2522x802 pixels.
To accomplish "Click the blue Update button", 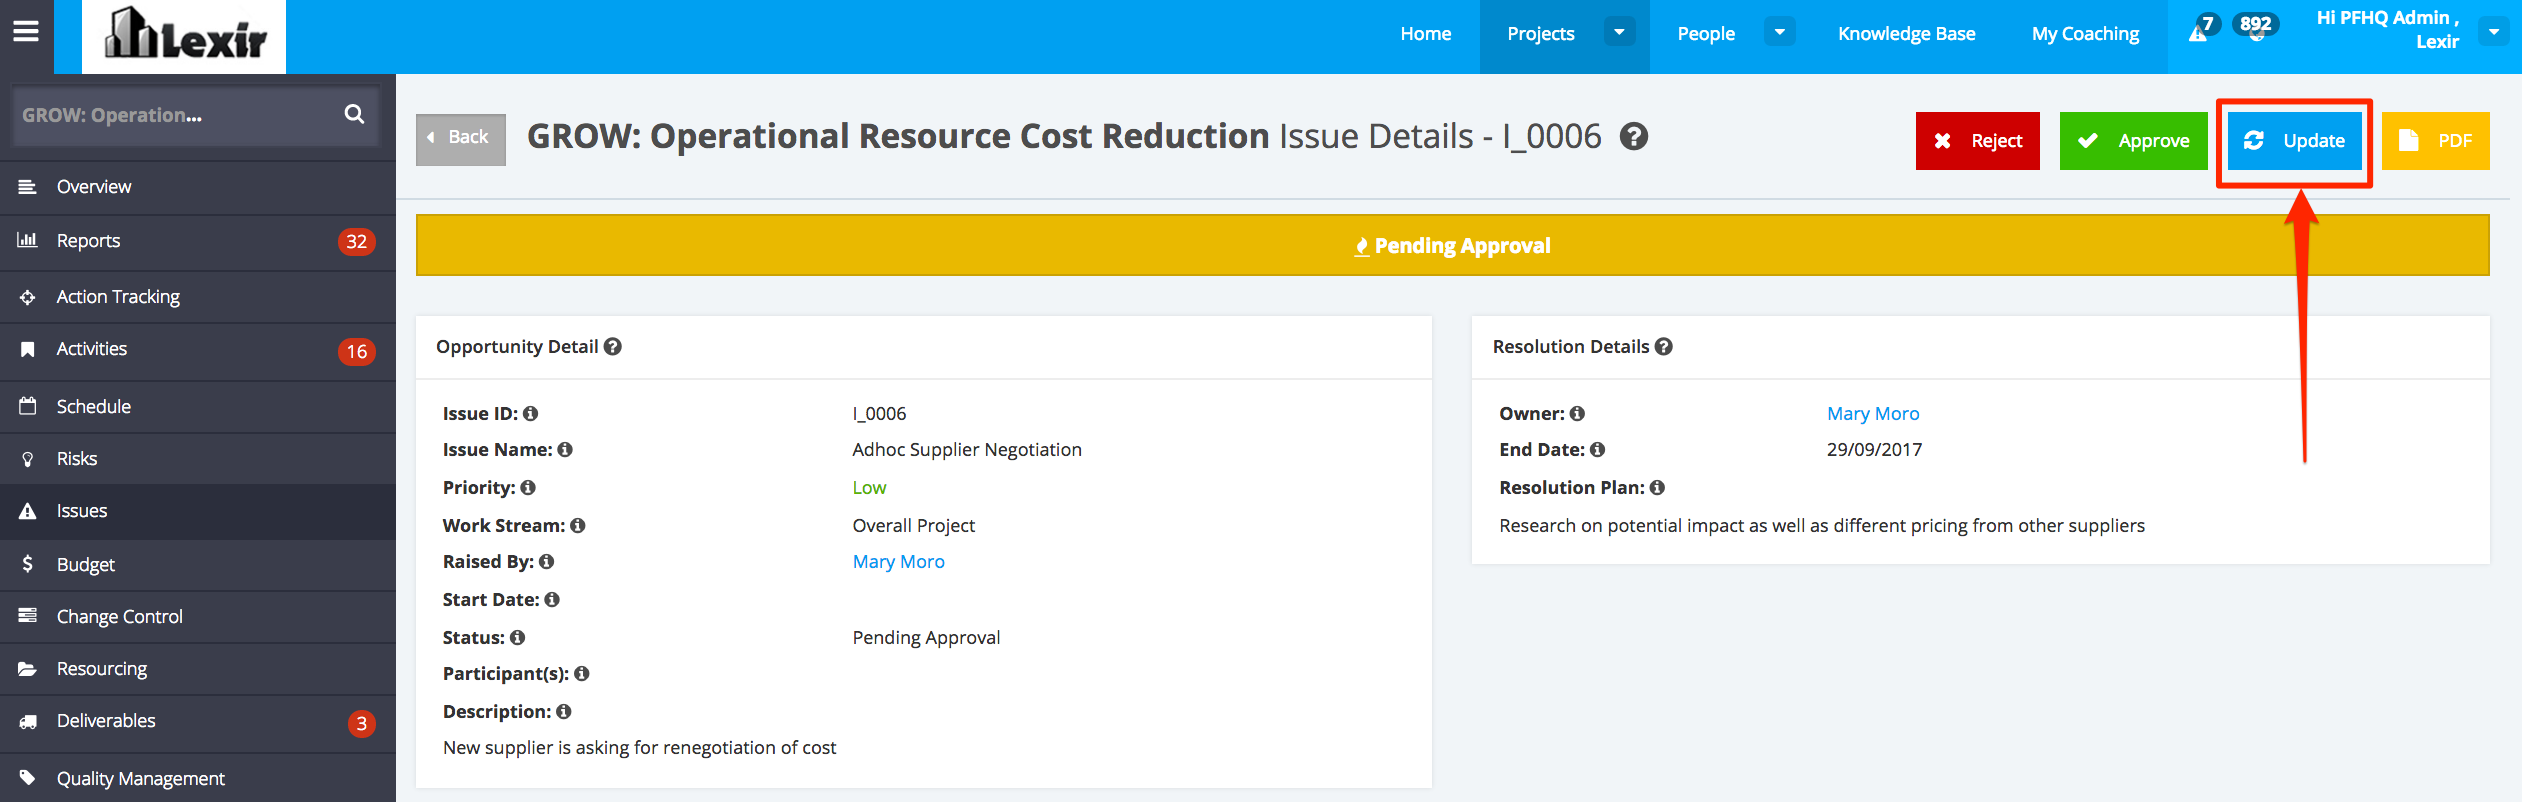I will pyautogui.click(x=2294, y=141).
